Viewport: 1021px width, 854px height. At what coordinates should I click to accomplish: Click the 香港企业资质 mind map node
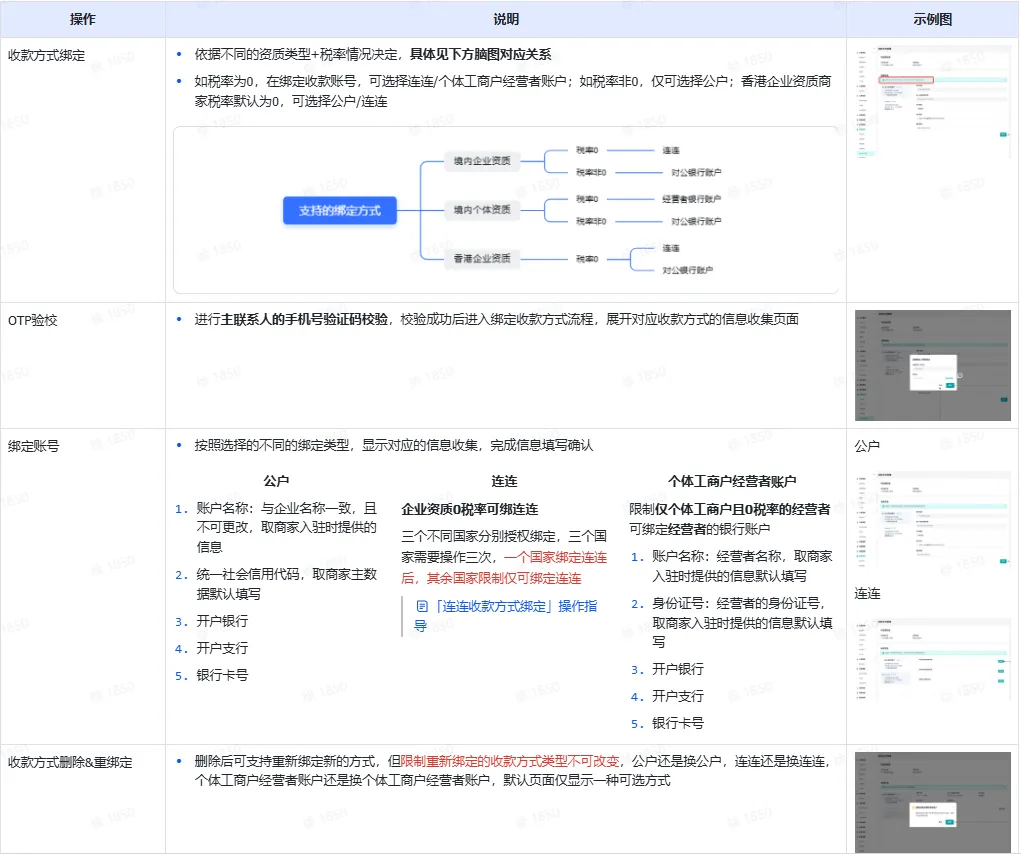pyautogui.click(x=482, y=258)
